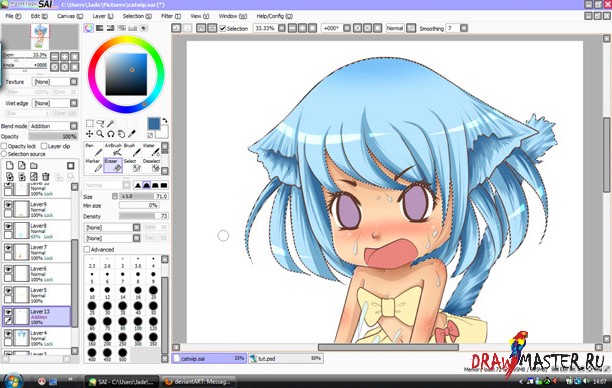Select the eyedropper color picker tool
The image size is (612, 388).
click(x=132, y=134)
